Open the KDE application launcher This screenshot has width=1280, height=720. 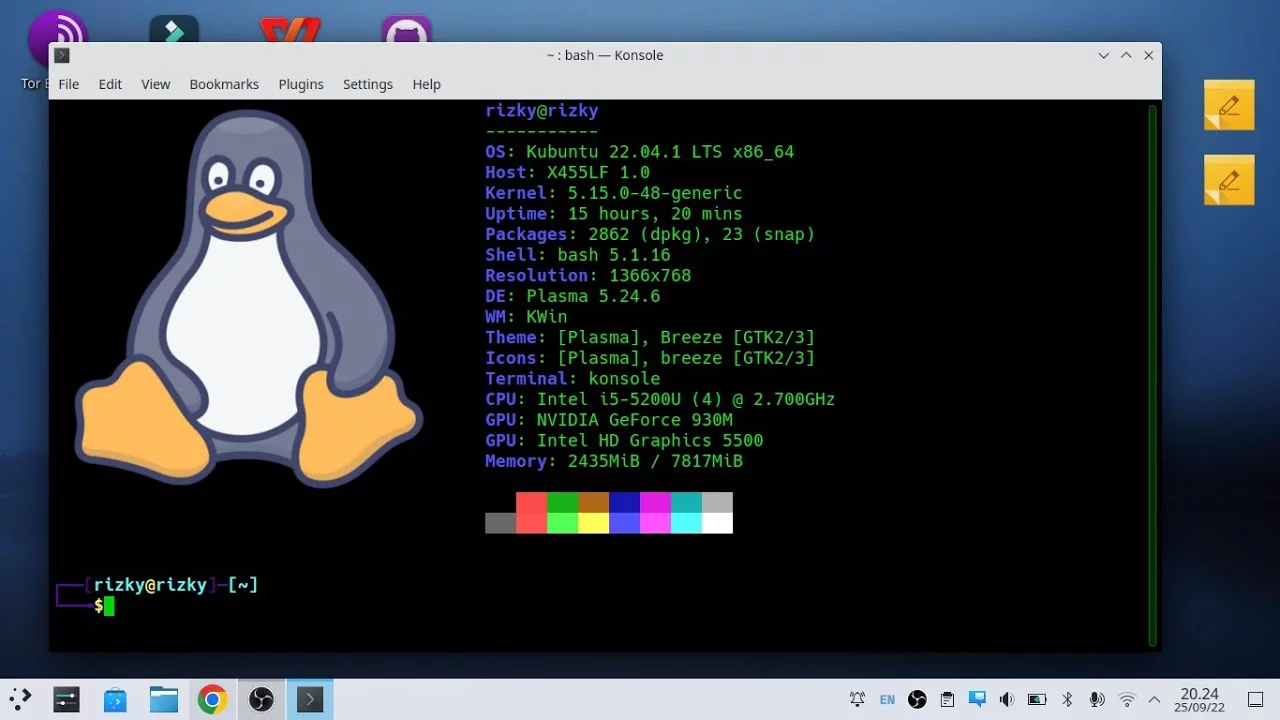click(20, 700)
